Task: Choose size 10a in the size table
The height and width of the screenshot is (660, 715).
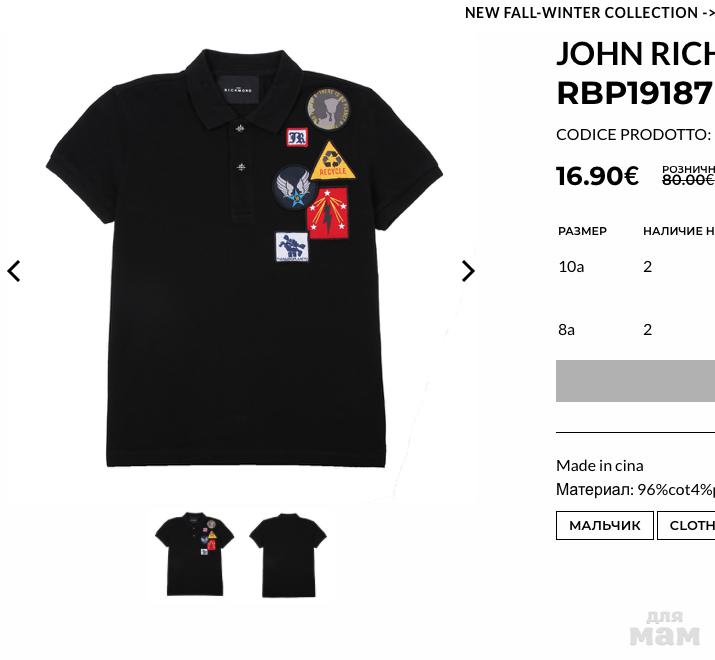Action: [x=571, y=267]
